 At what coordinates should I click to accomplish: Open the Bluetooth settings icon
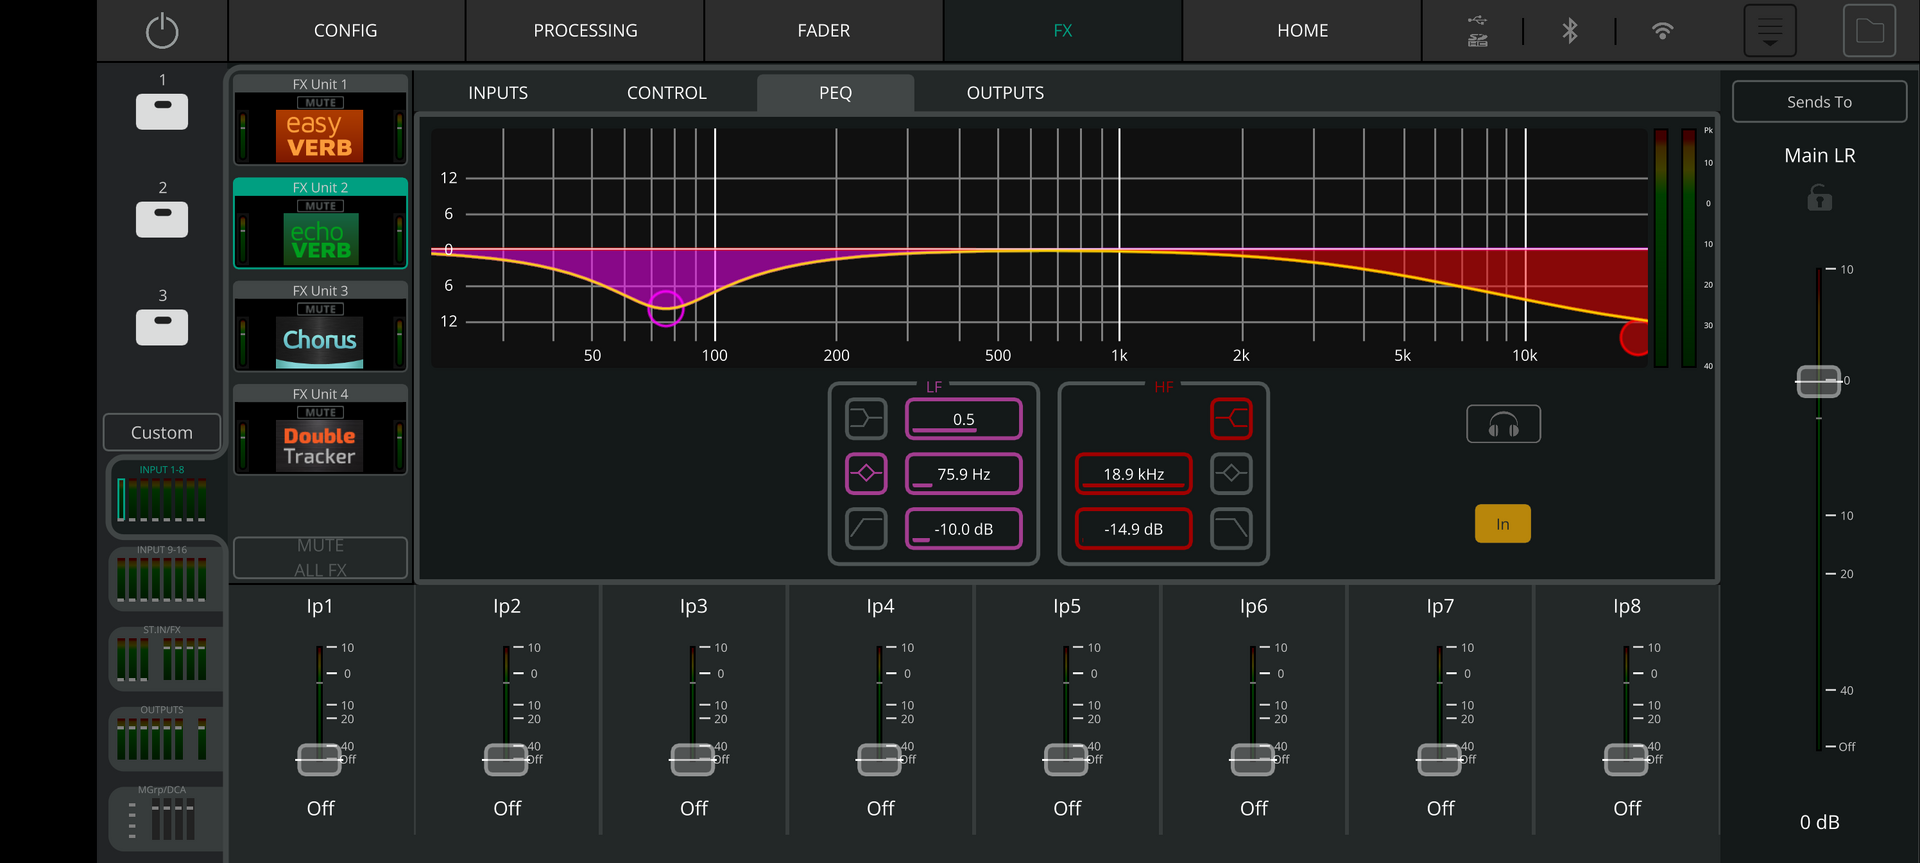tap(1570, 31)
